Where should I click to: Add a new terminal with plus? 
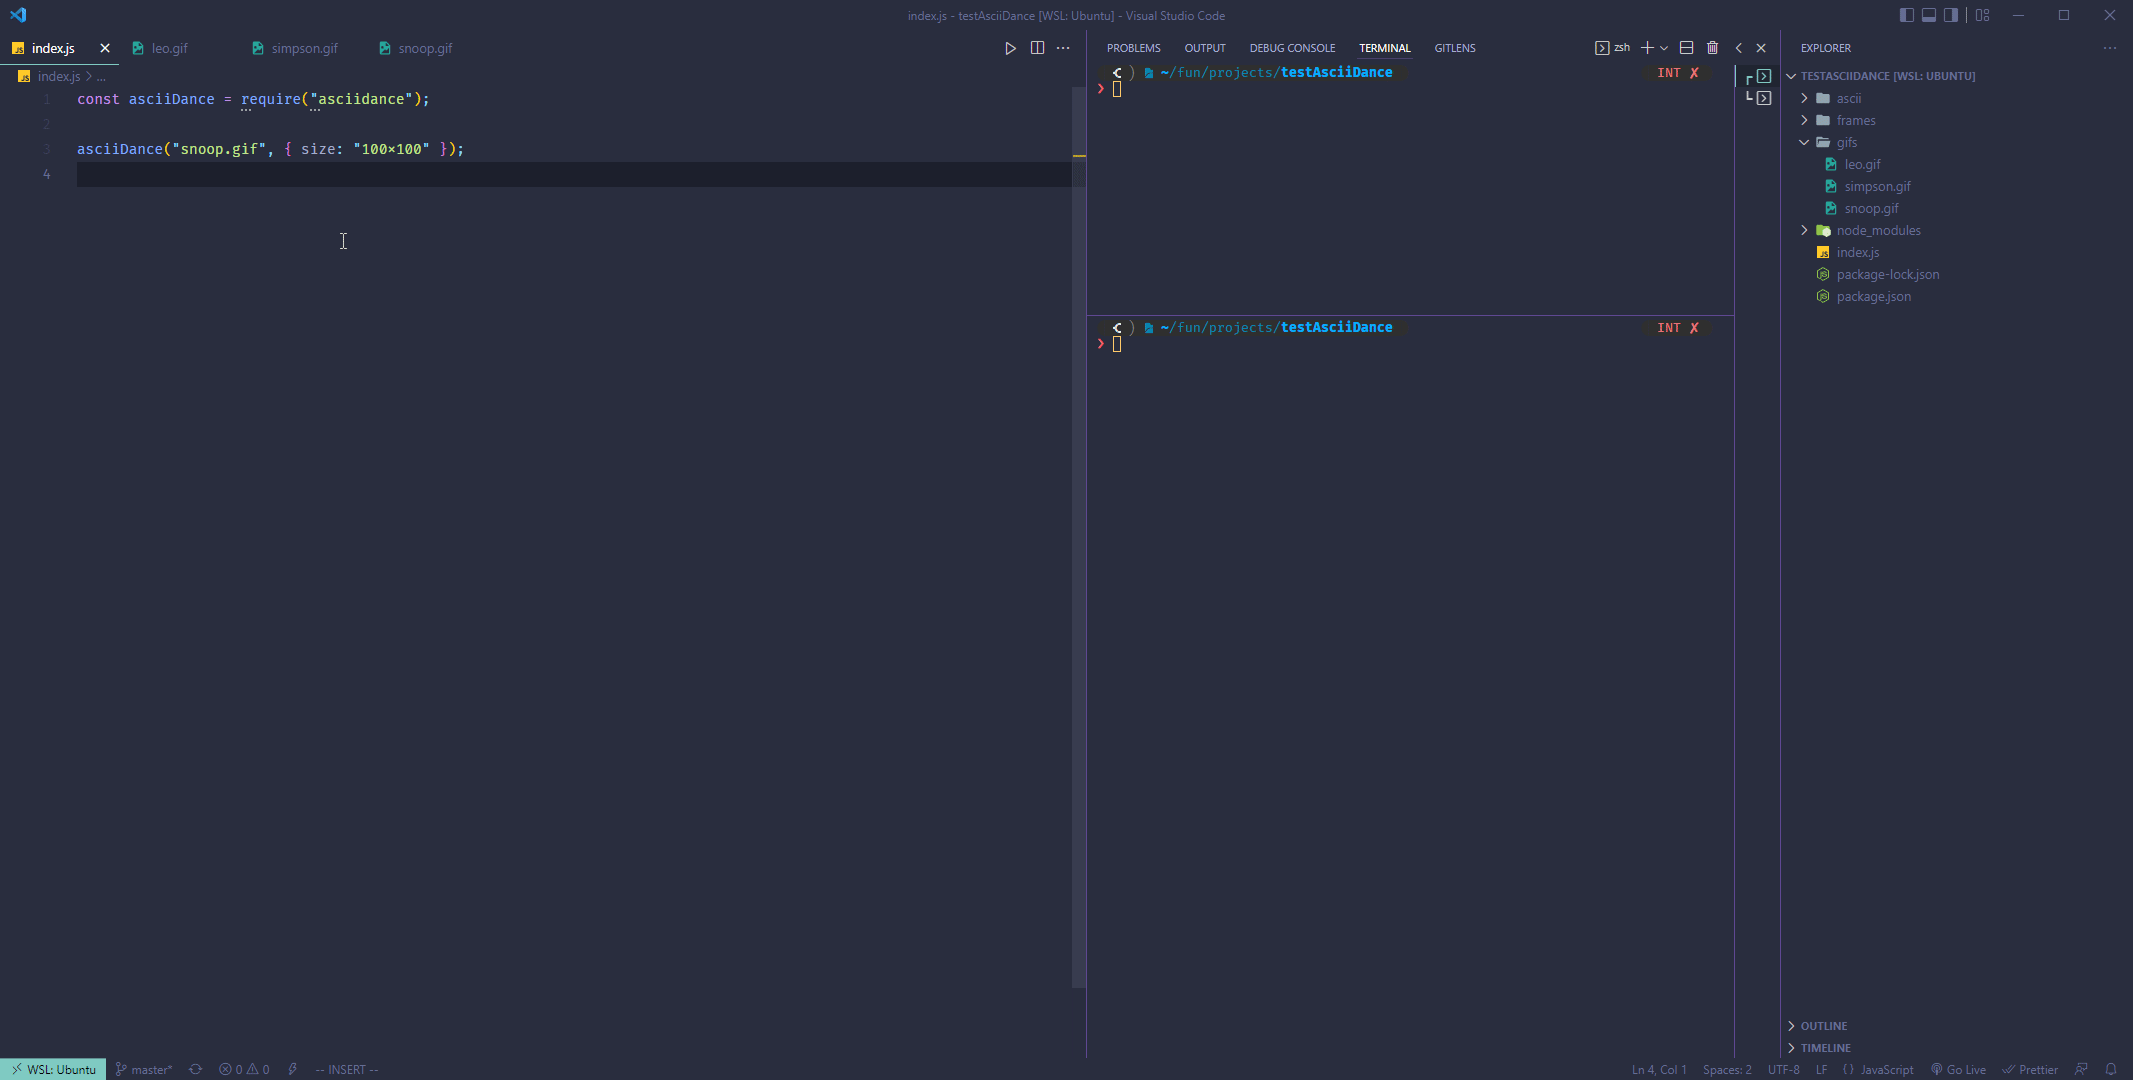[x=1646, y=48]
